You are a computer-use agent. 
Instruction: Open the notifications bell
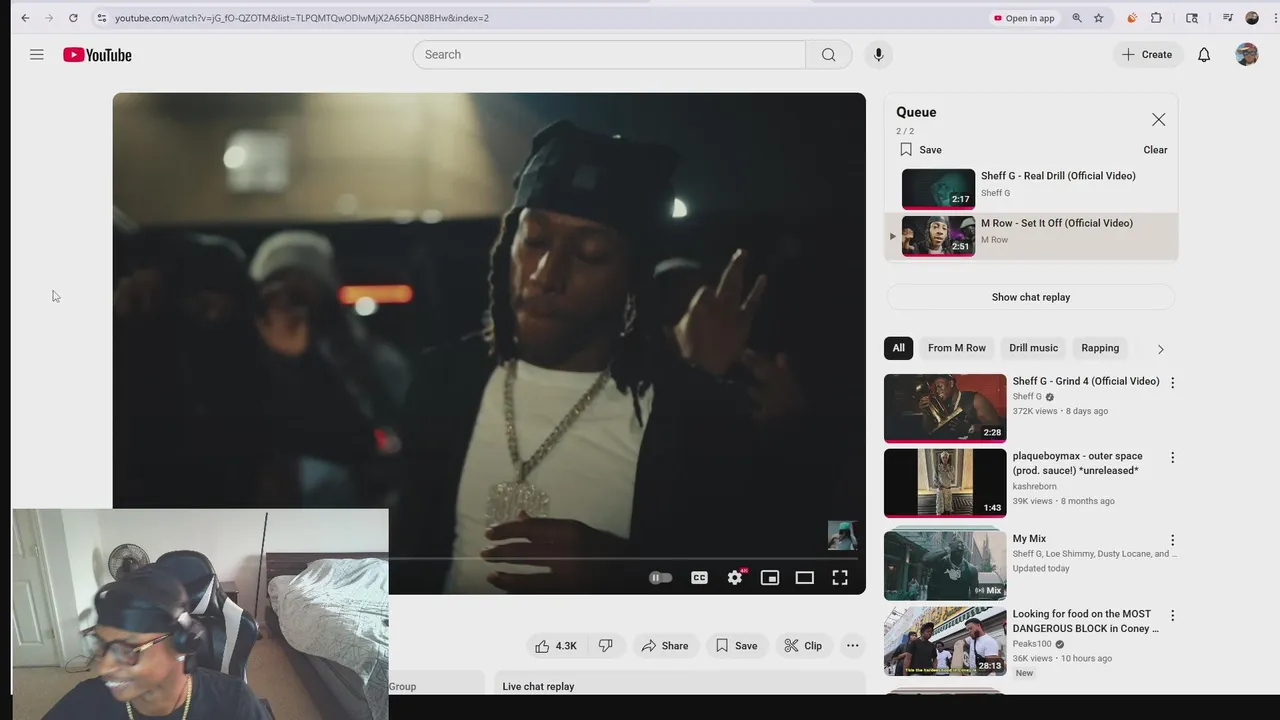coord(1204,55)
